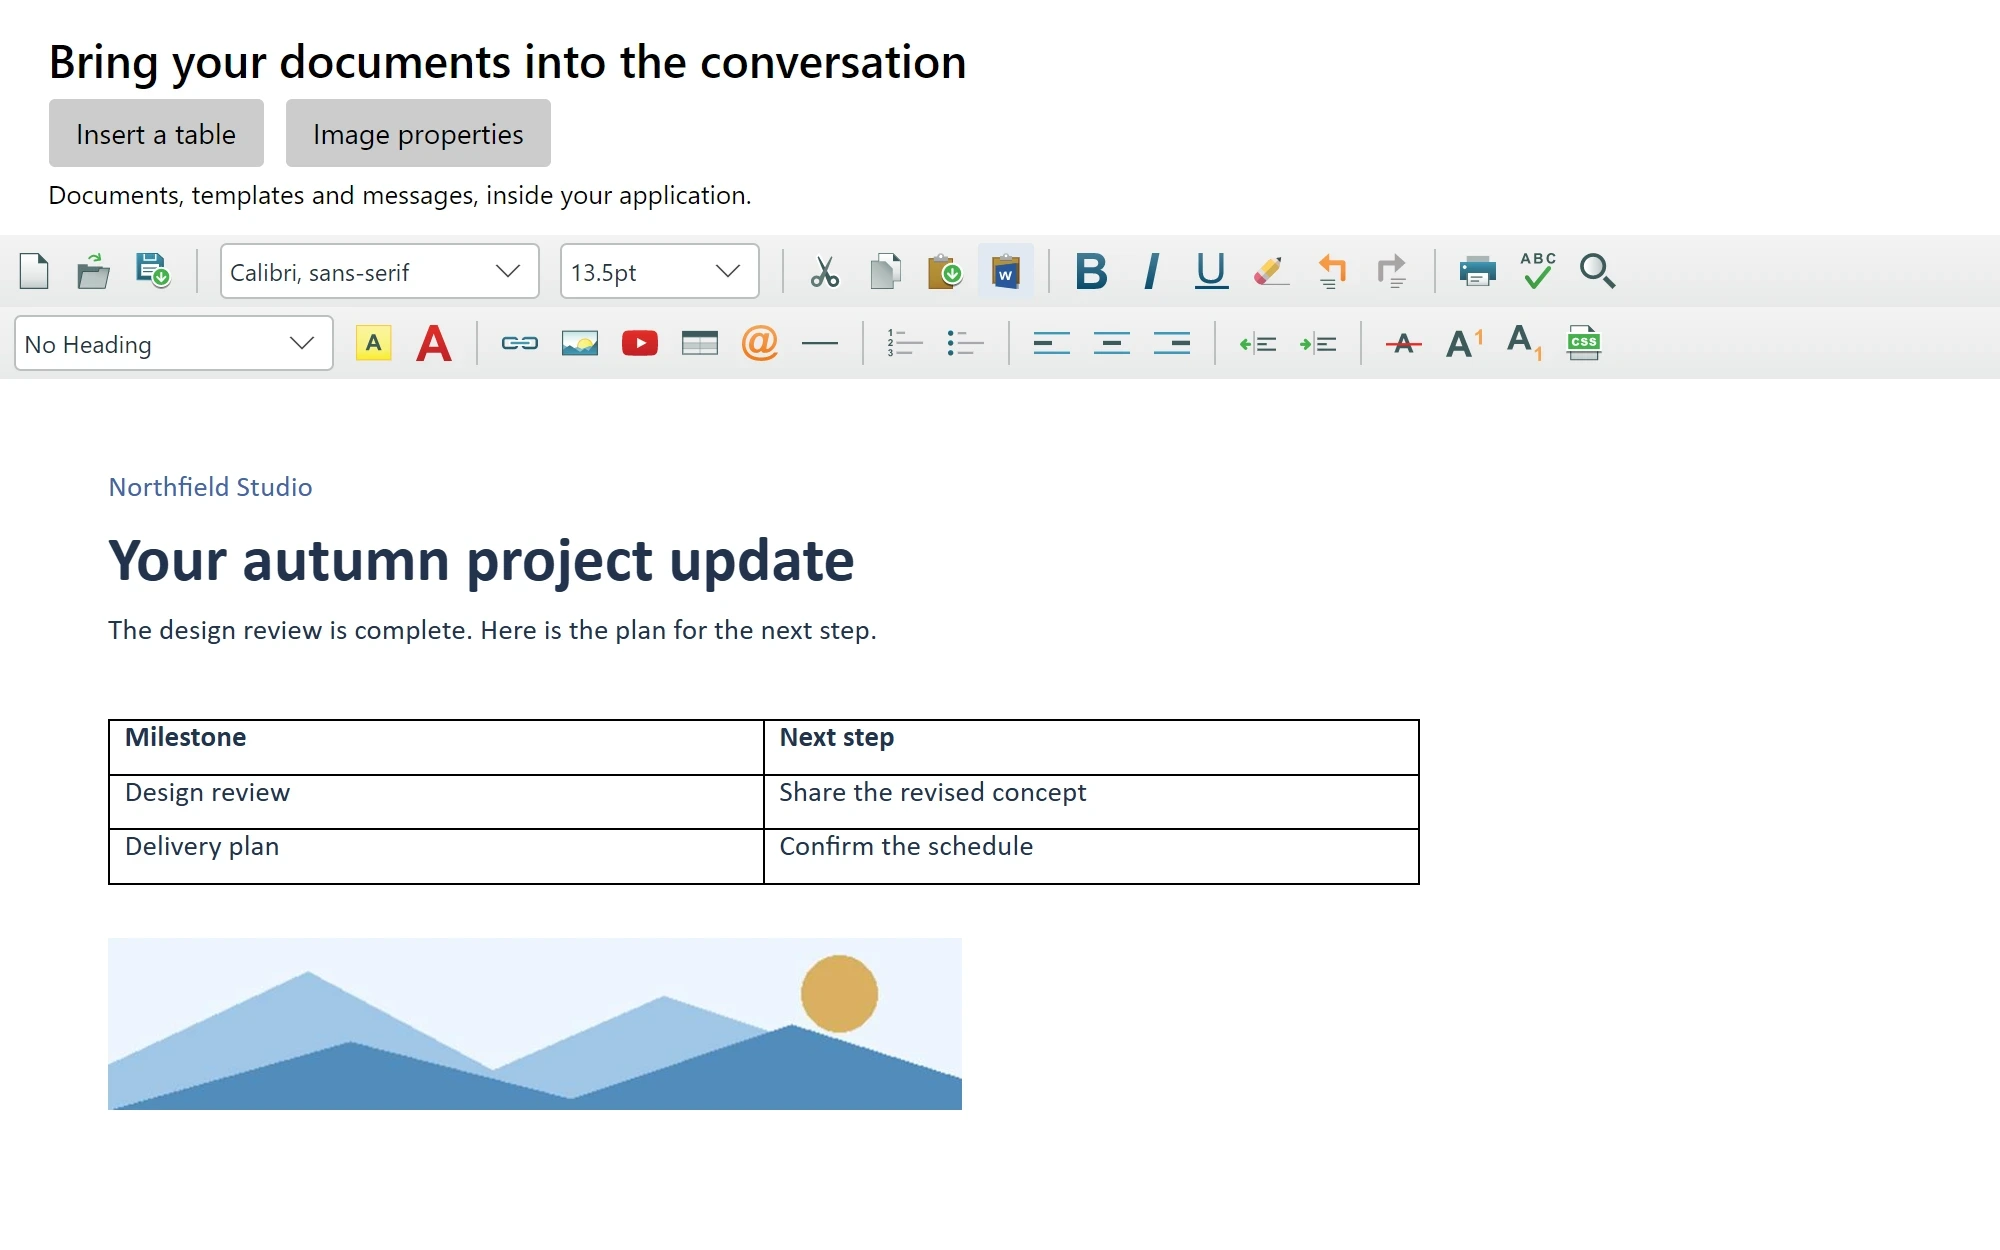This screenshot has height=1250, width=2000.
Task: Click the 'Documents, templates and messages' subtitle
Action: click(x=400, y=195)
